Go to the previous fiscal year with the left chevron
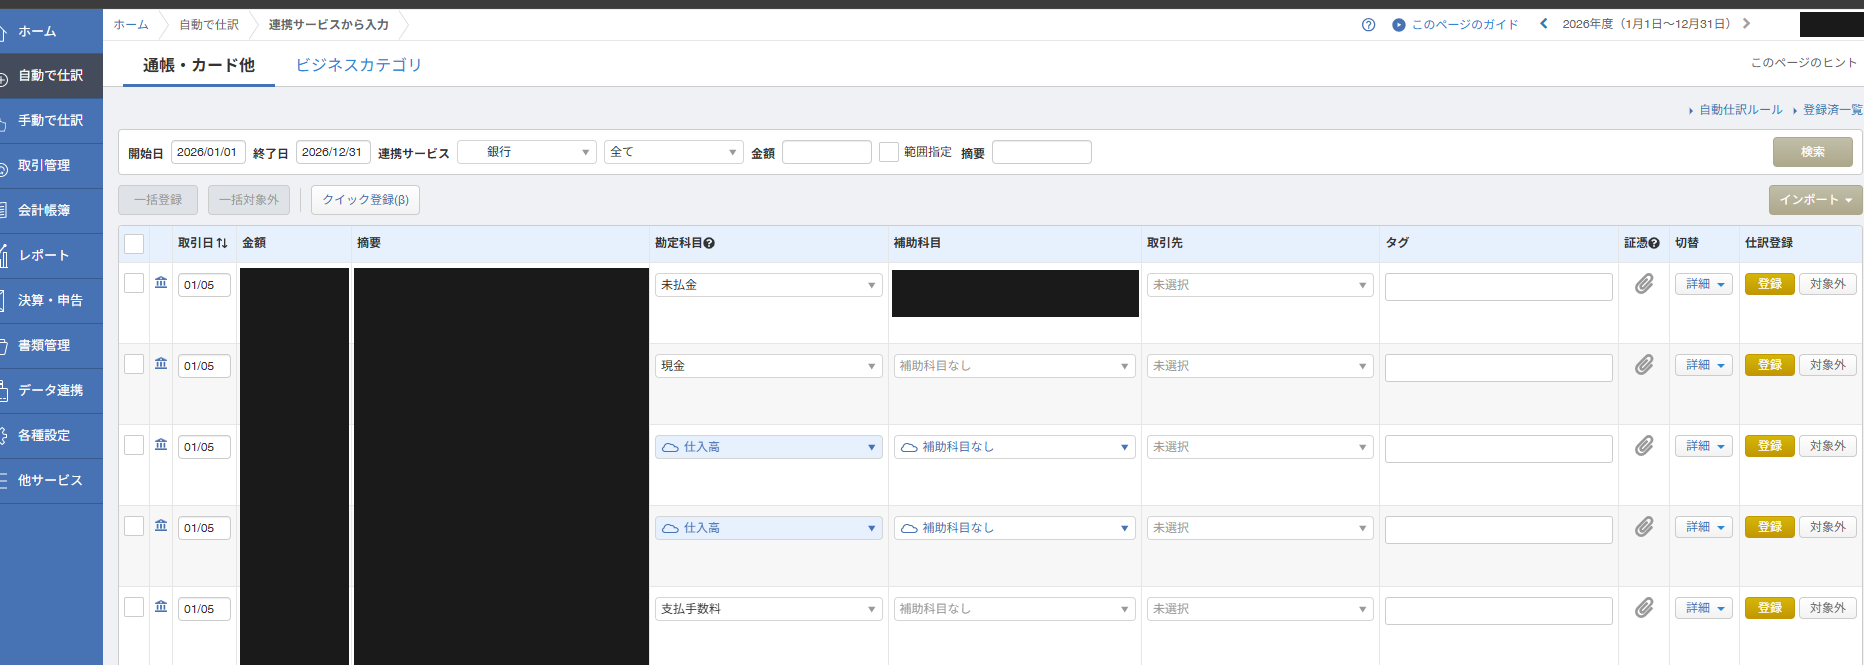Screen dimensions: 1864x665 tap(1544, 24)
